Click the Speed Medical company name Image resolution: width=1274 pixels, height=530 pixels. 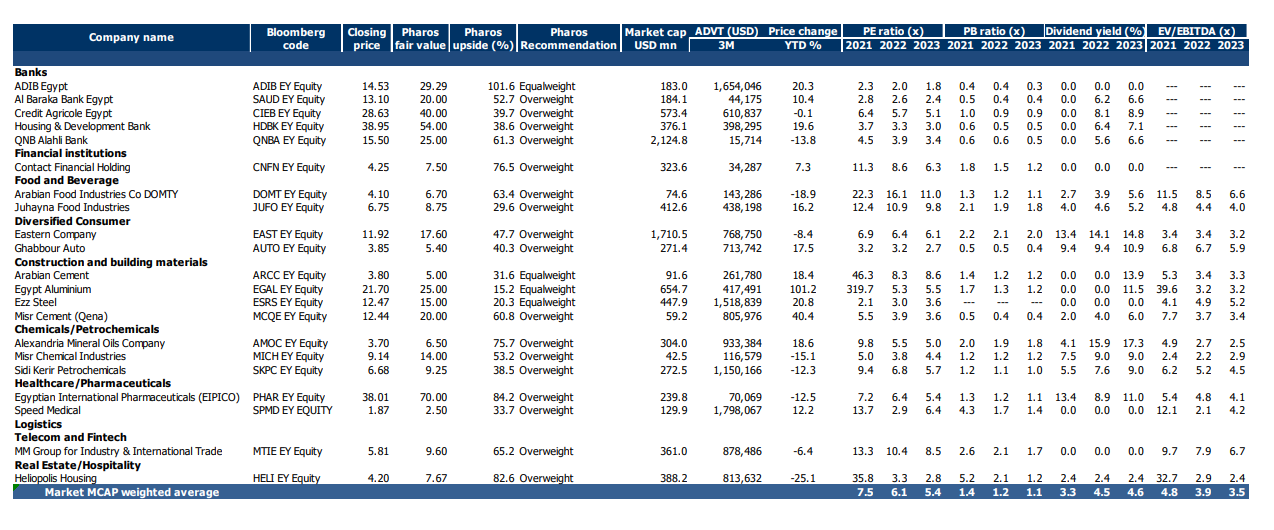pyautogui.click(x=50, y=411)
